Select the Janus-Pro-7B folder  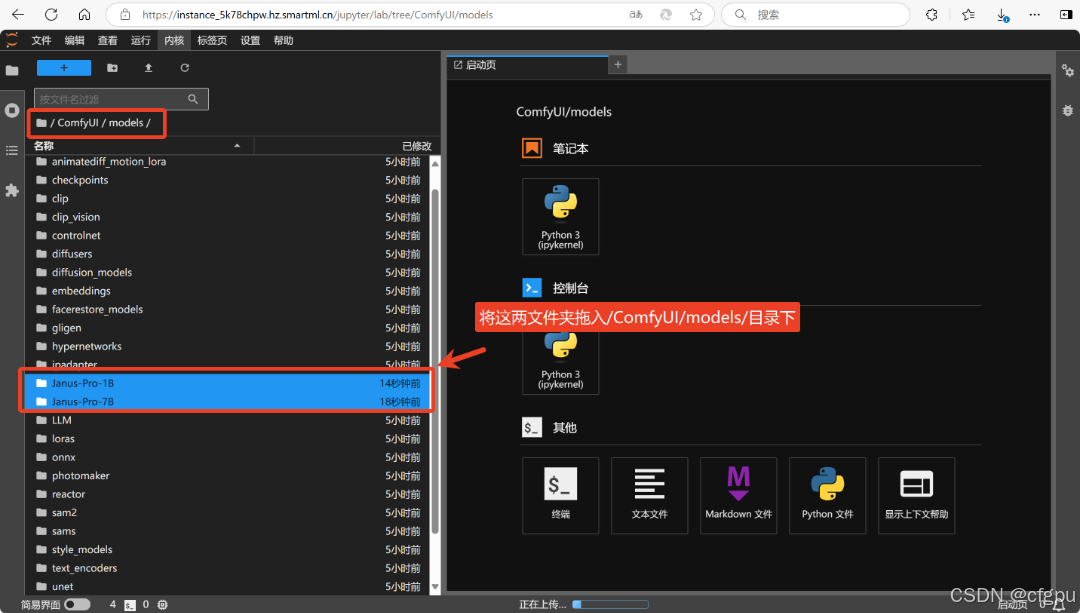[227, 402]
